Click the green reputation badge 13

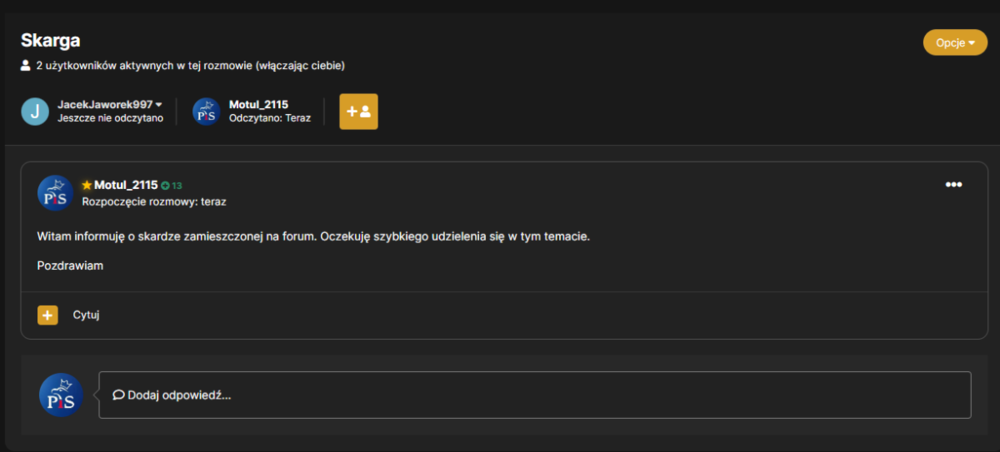172,186
